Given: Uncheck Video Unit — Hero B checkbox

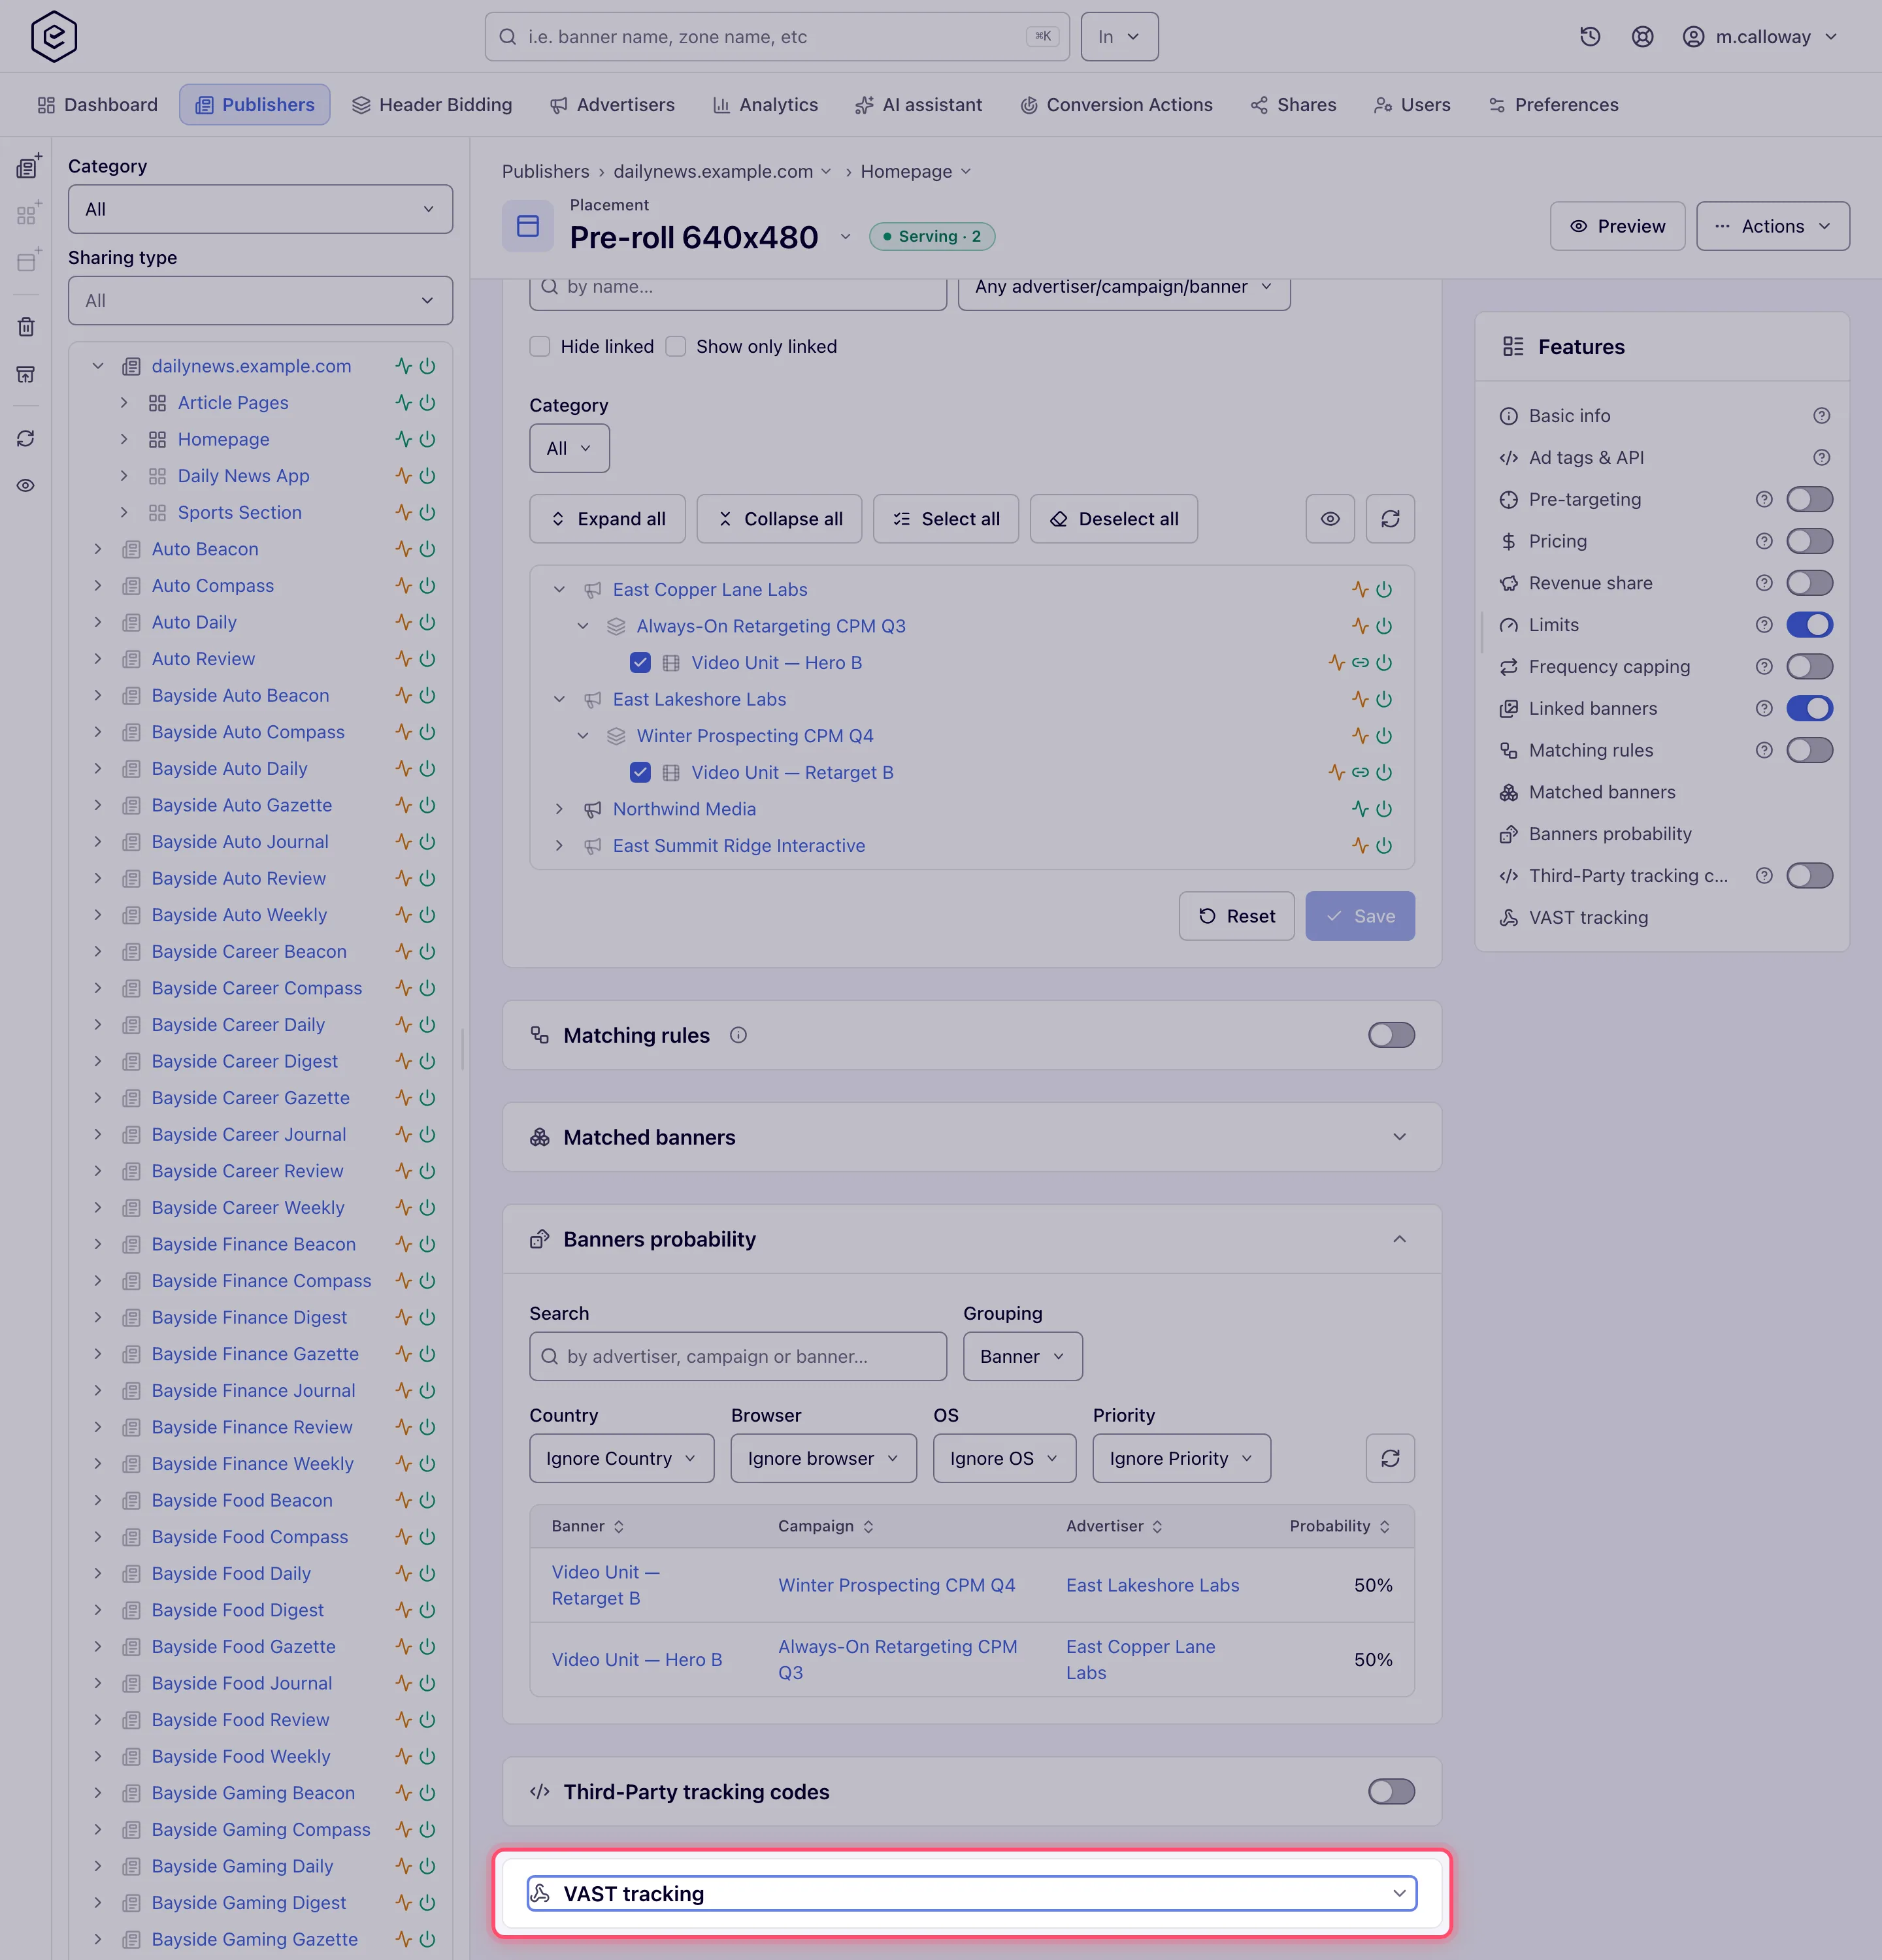Looking at the screenshot, I should [640, 663].
